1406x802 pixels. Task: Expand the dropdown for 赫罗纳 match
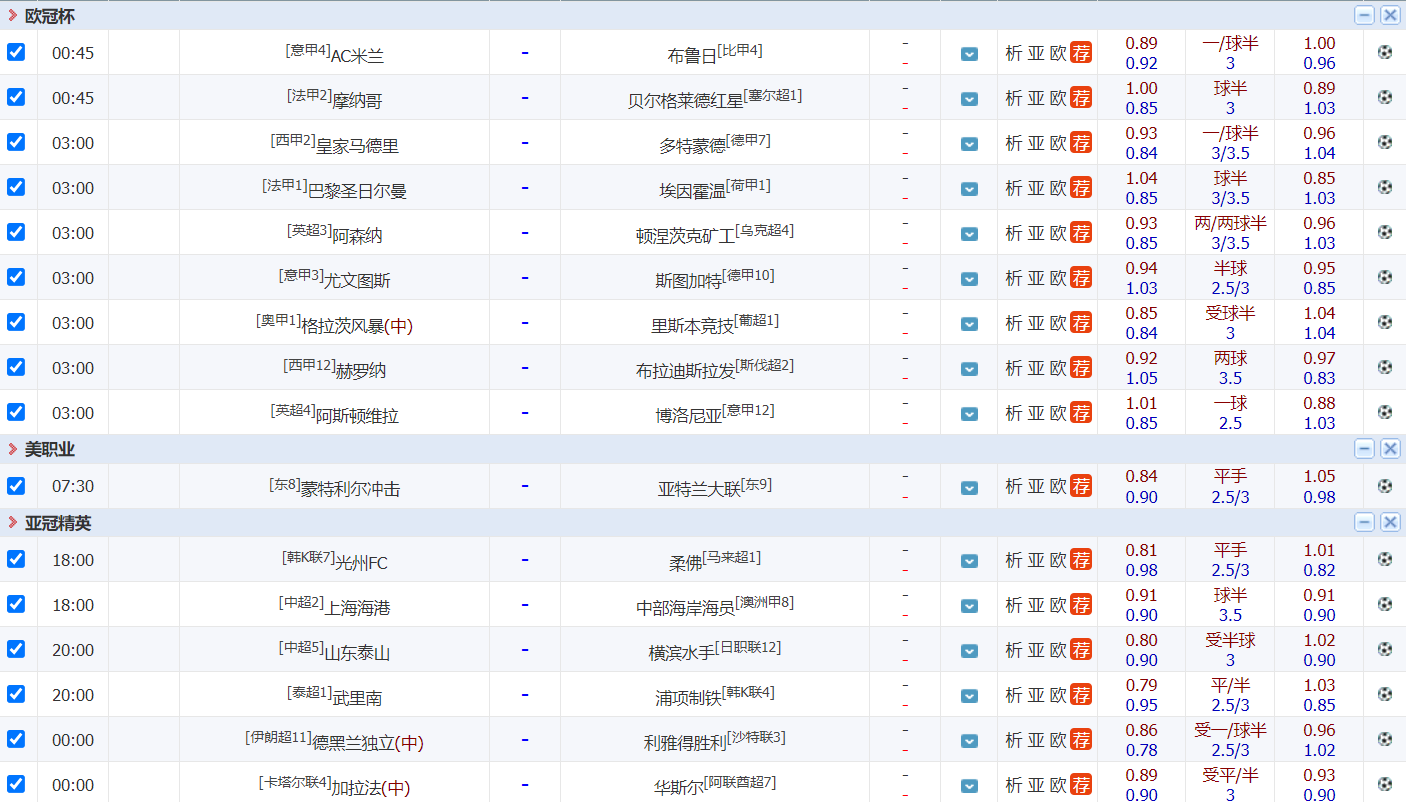(x=969, y=369)
